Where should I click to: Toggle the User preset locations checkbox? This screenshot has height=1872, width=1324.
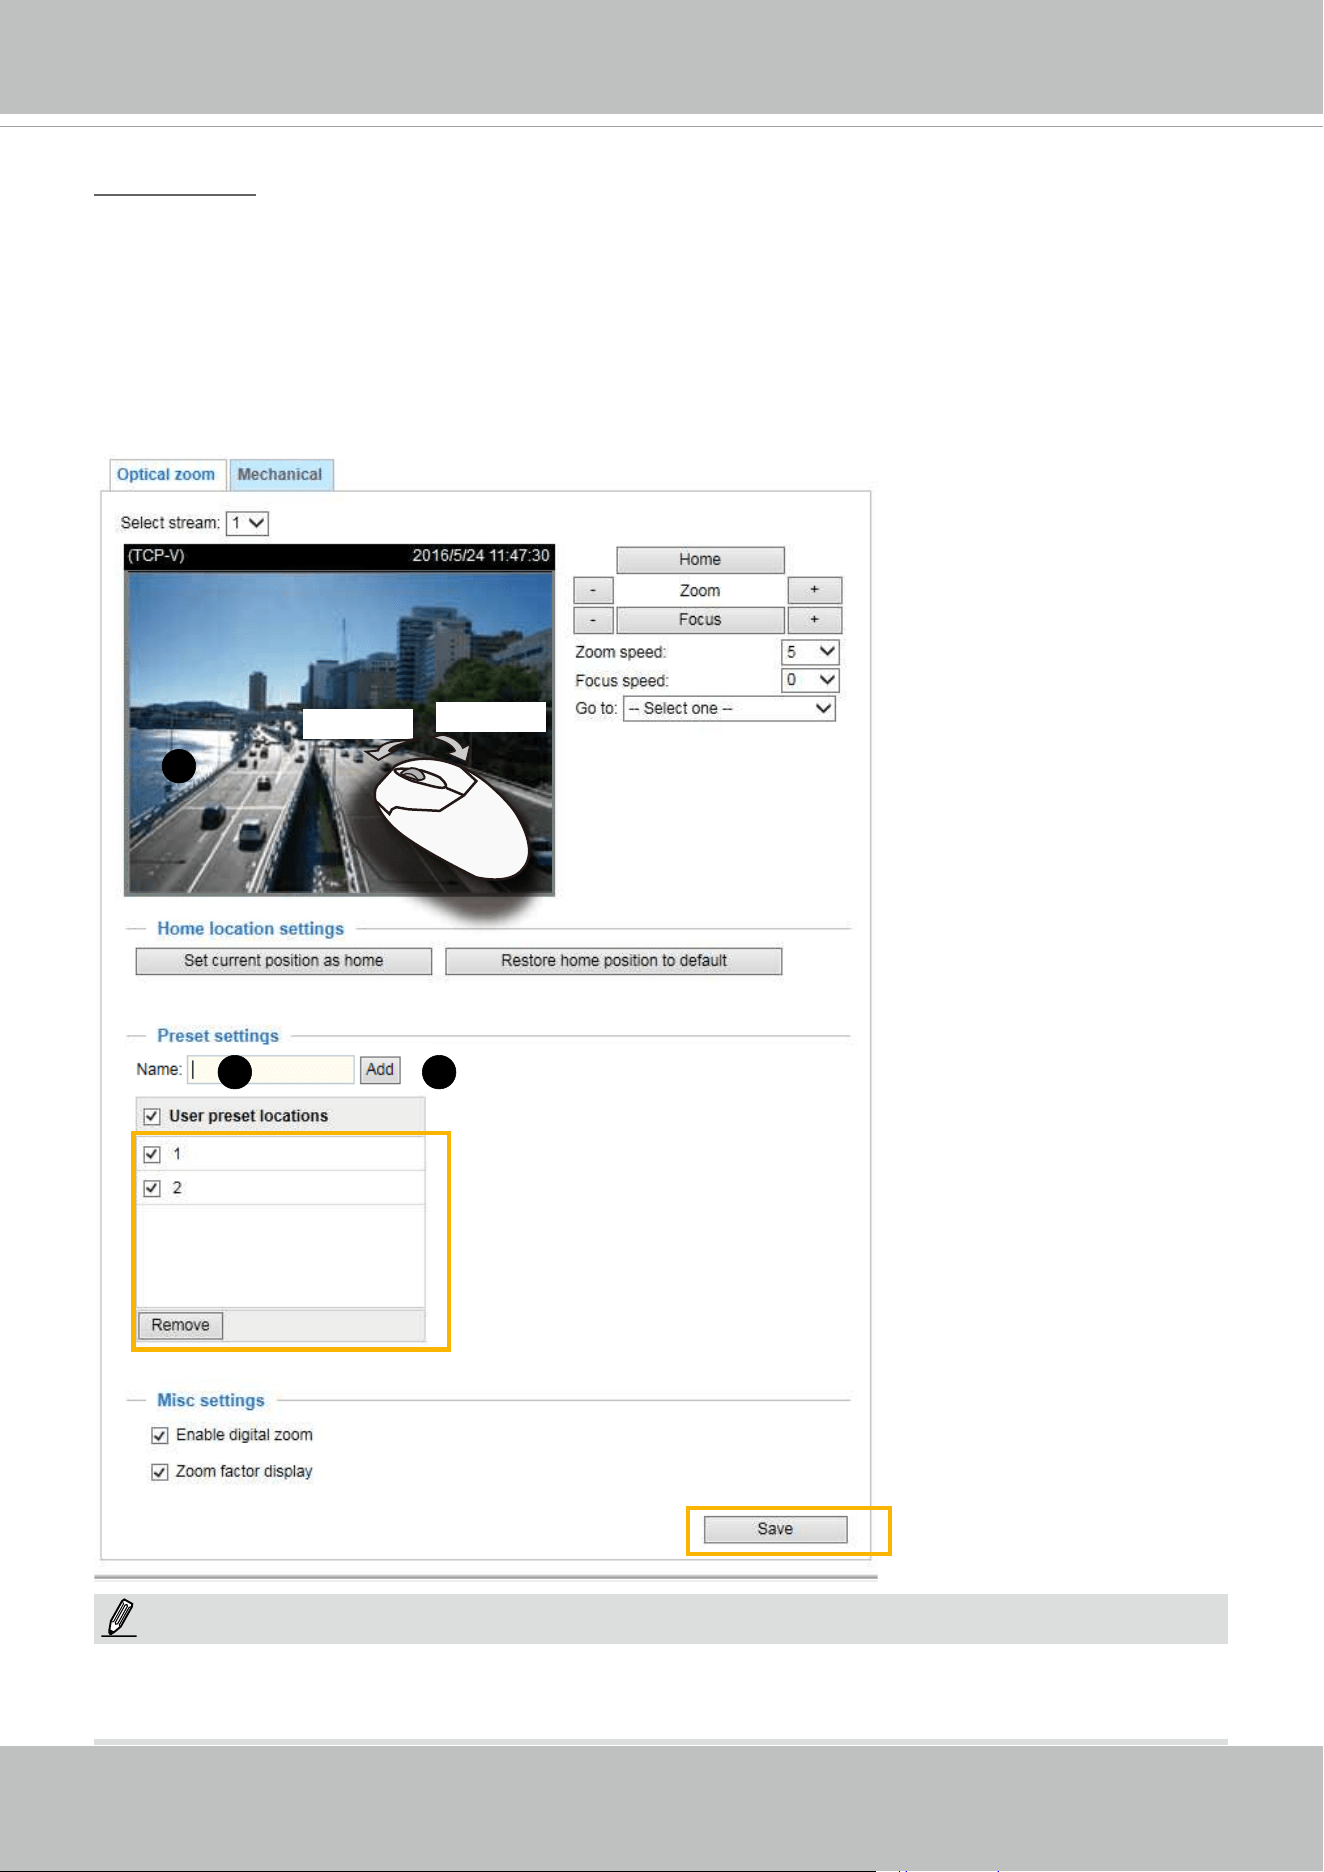[x=152, y=1116]
